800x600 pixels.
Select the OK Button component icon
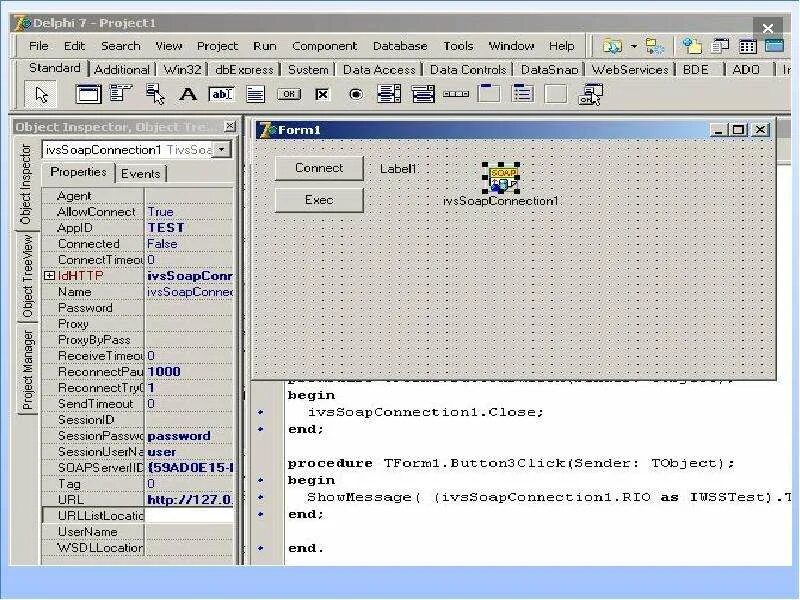coord(289,94)
